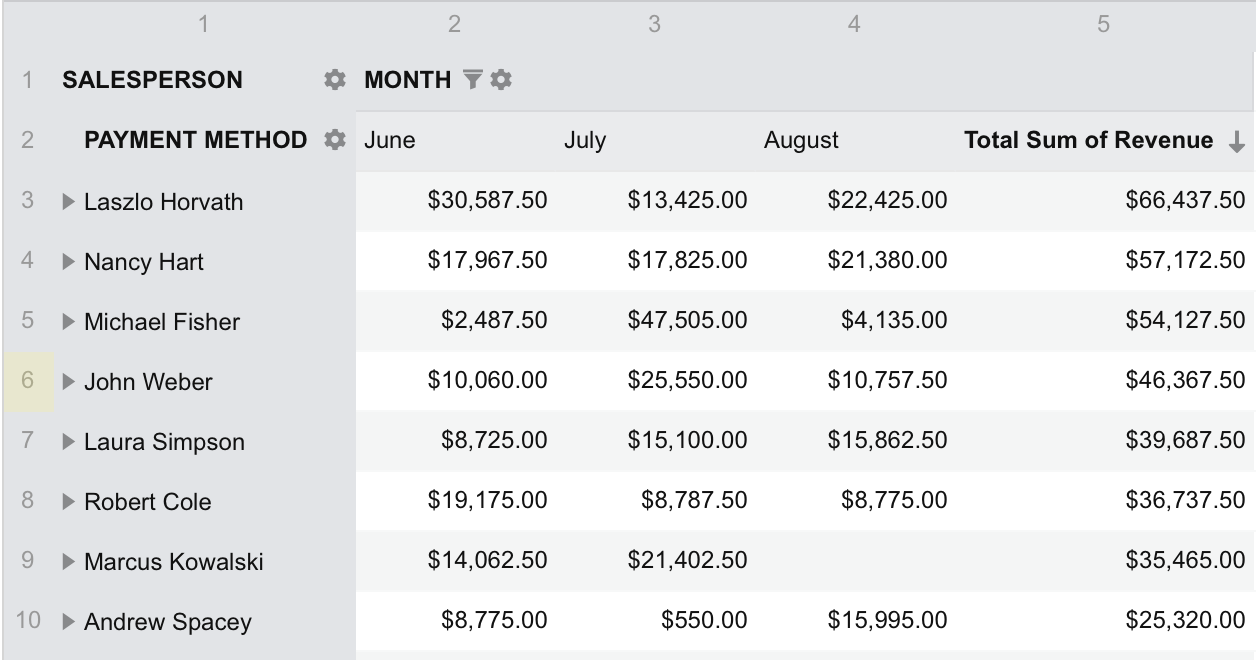The image size is (1256, 660).
Task: Select the August column header
Action: click(x=801, y=141)
